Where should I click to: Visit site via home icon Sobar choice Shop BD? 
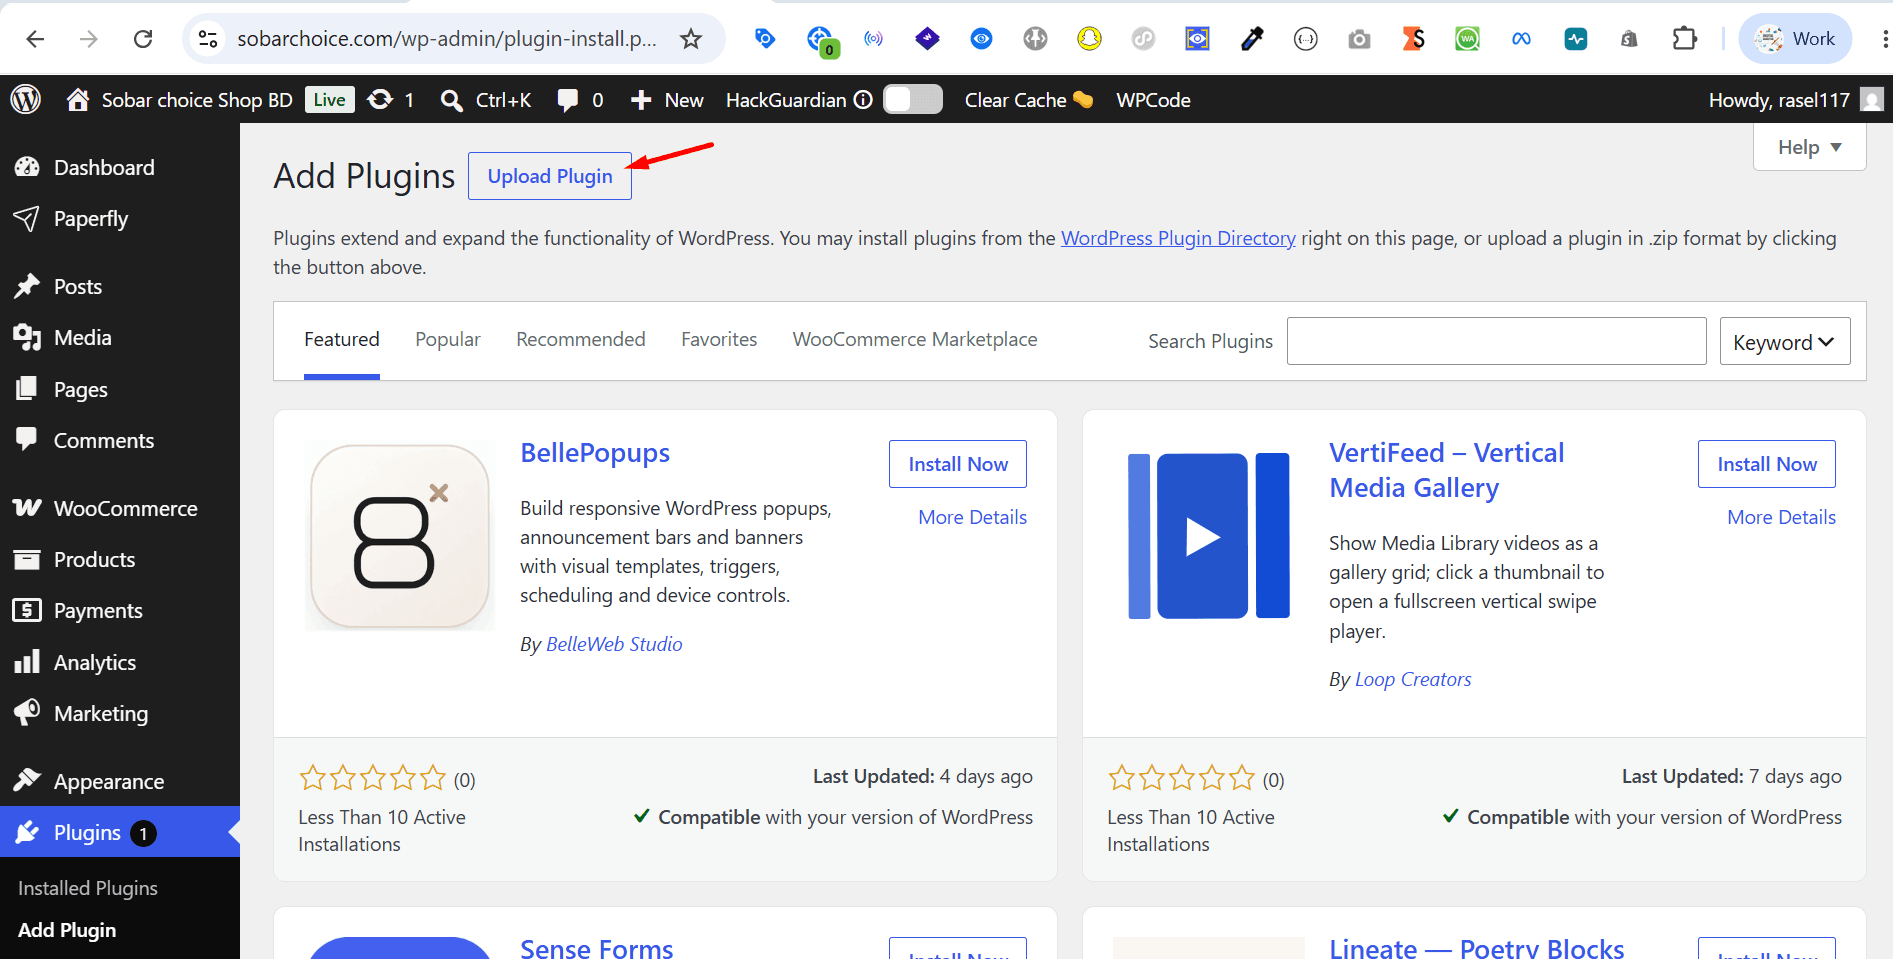[180, 100]
